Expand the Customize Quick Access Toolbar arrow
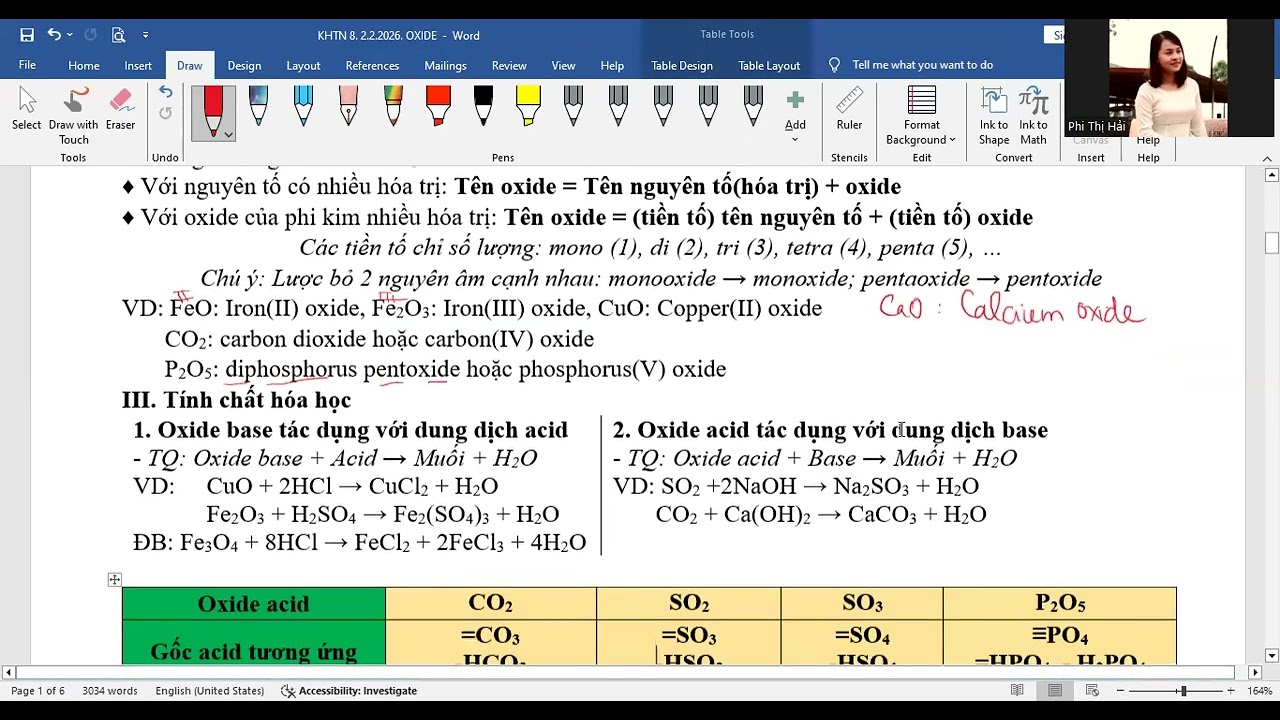 pyautogui.click(x=145, y=35)
